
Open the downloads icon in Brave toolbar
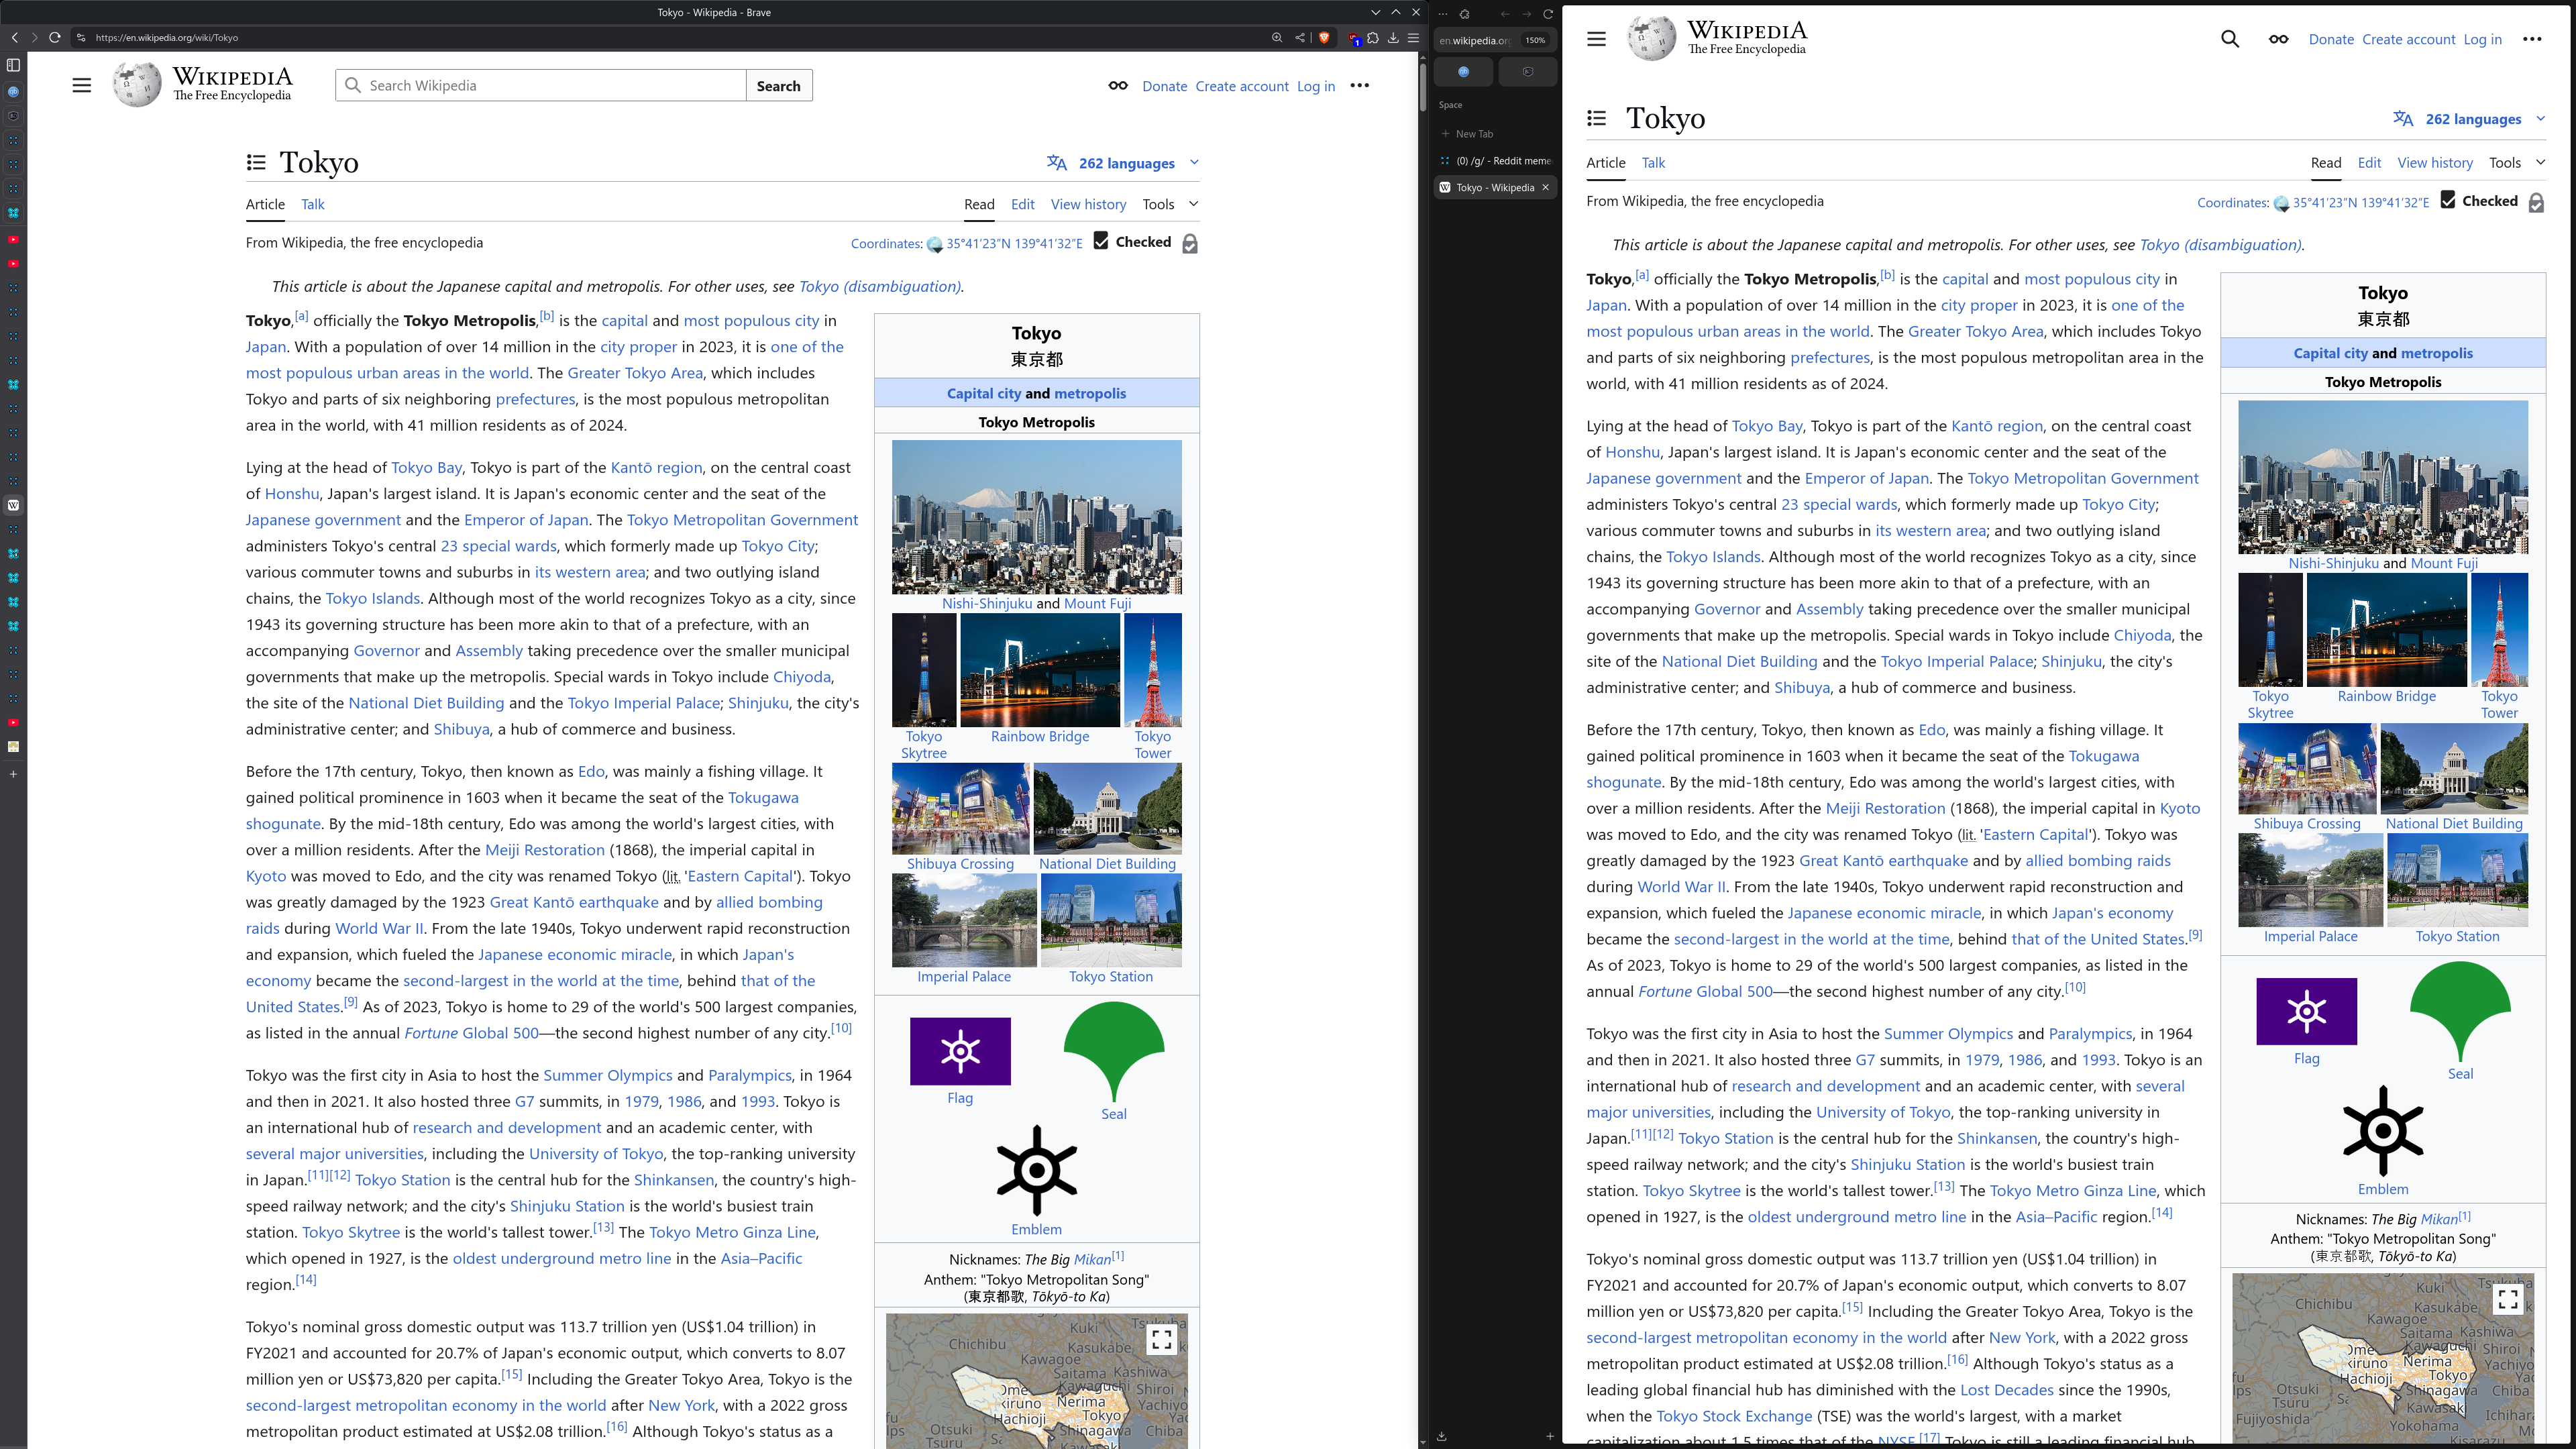[x=1393, y=38]
